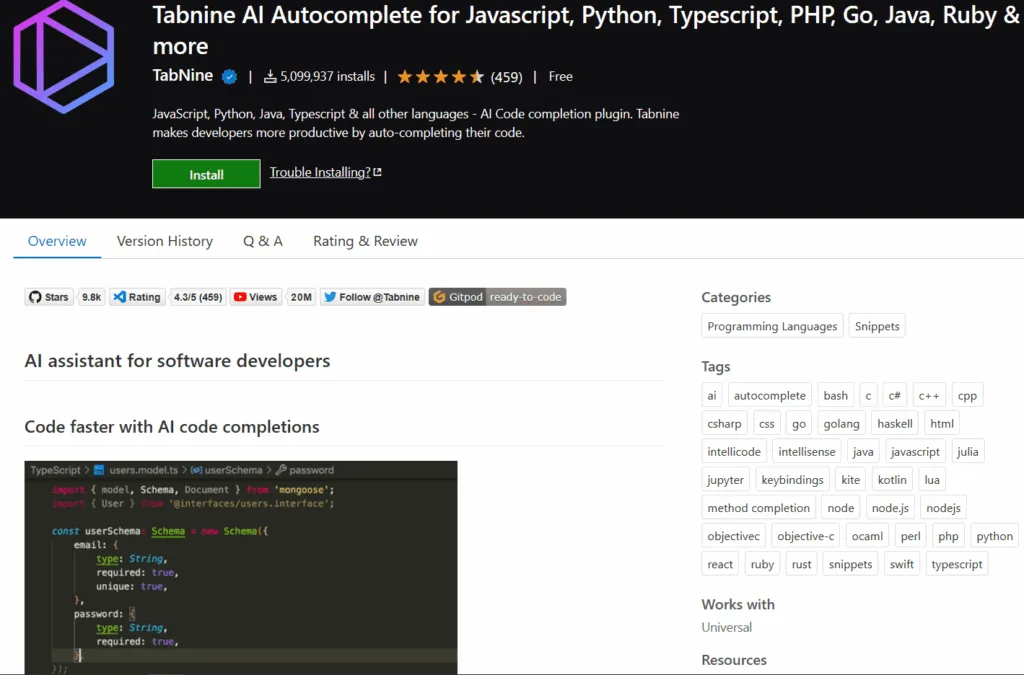Select the Overview tab
Image resolution: width=1024 pixels, height=675 pixels.
click(57, 241)
